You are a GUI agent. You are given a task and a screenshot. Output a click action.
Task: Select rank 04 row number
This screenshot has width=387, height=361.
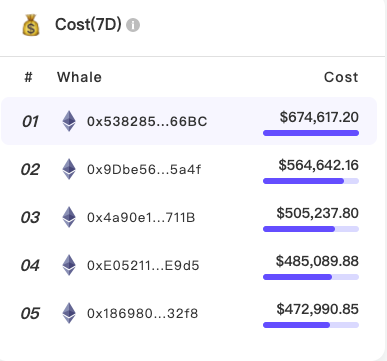30,266
